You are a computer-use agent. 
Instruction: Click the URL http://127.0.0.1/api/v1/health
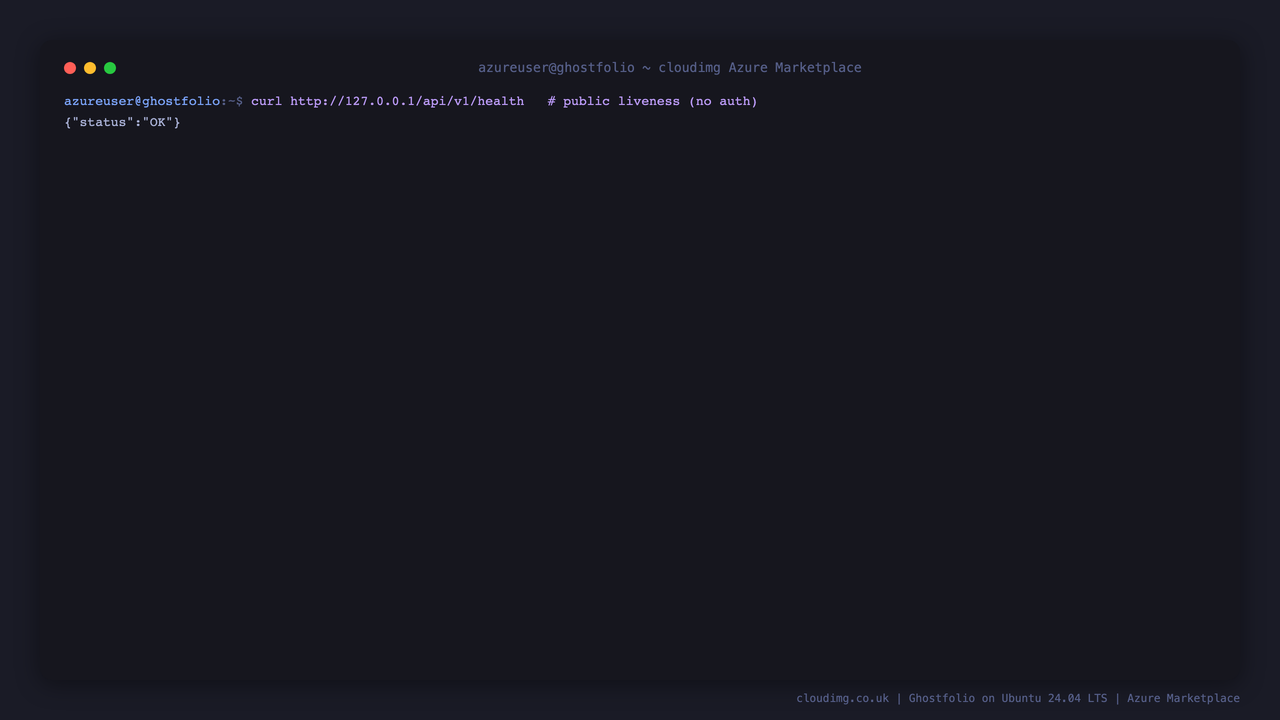point(407,101)
